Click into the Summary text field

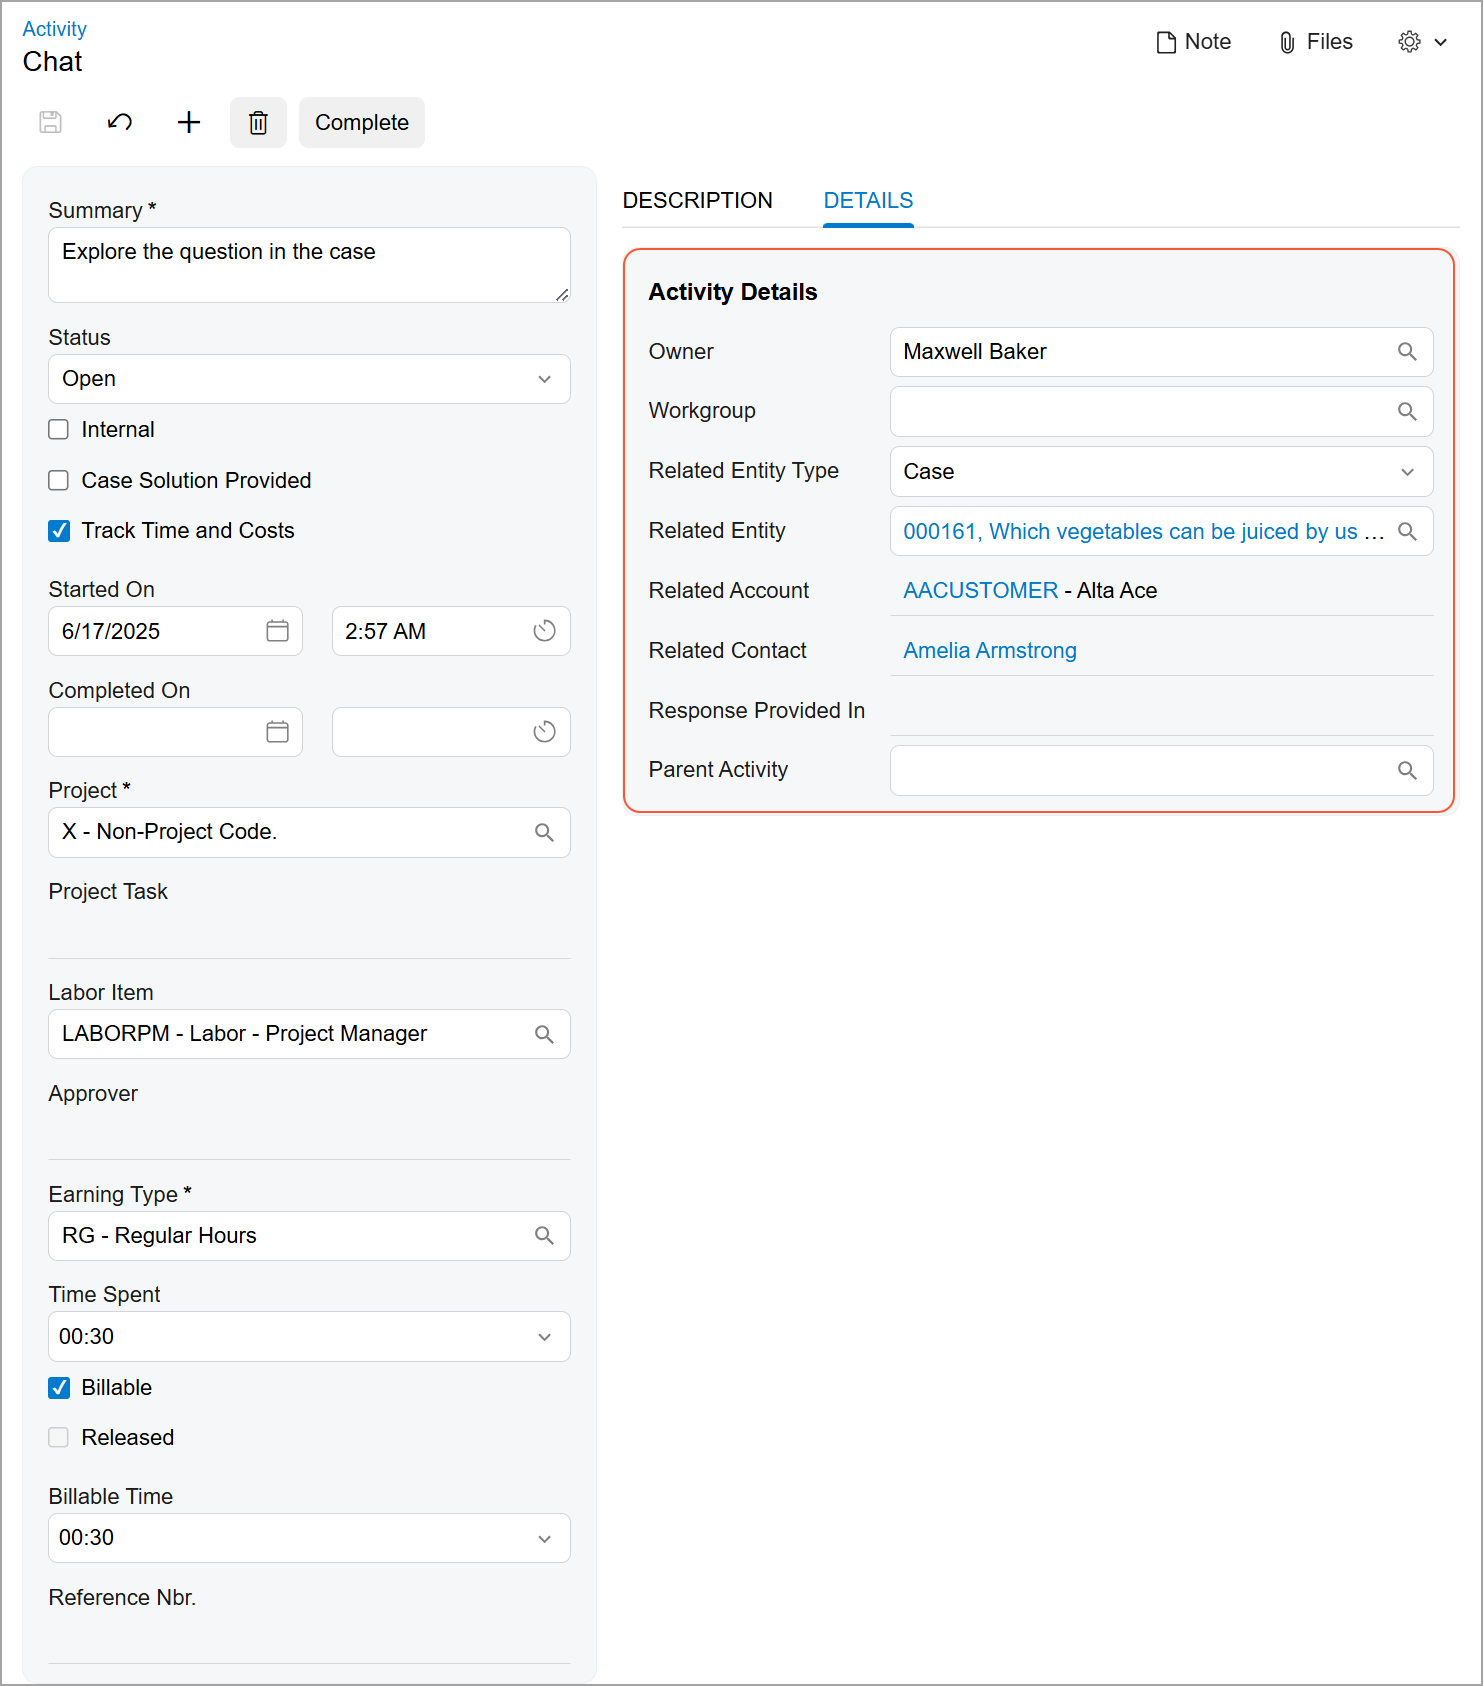[308, 264]
